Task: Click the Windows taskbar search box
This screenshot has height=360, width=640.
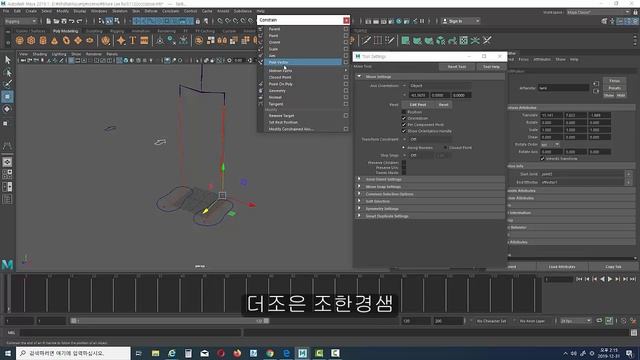Action: coord(73,353)
